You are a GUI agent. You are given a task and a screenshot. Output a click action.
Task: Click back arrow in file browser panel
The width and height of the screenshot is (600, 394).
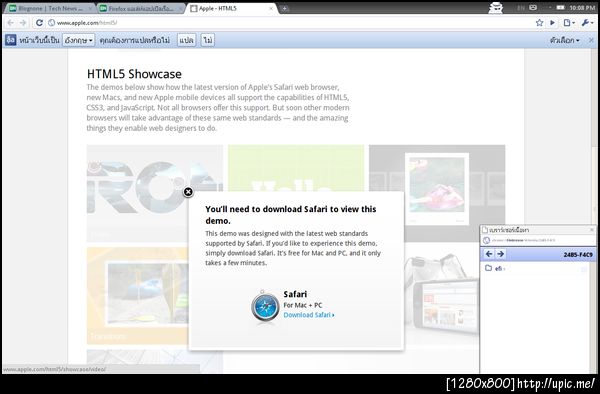(489, 254)
